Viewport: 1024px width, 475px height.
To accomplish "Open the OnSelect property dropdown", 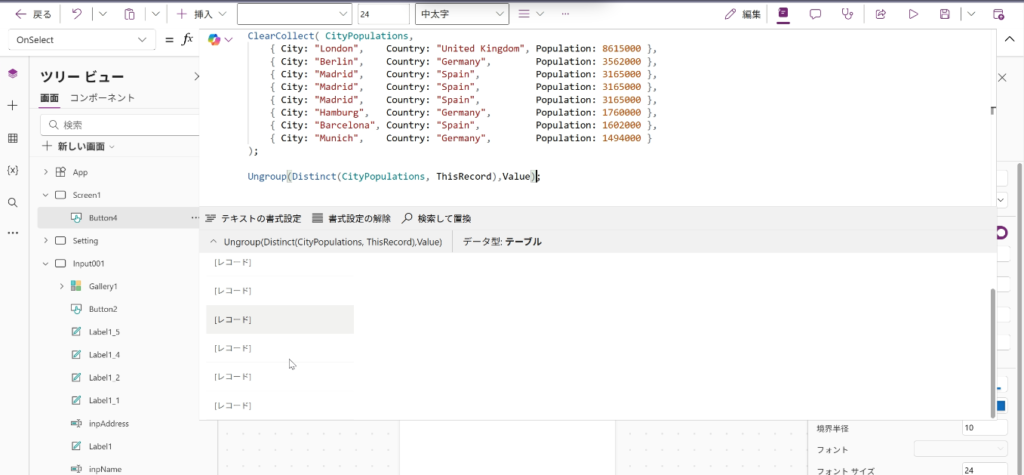I will [x=79, y=39].
